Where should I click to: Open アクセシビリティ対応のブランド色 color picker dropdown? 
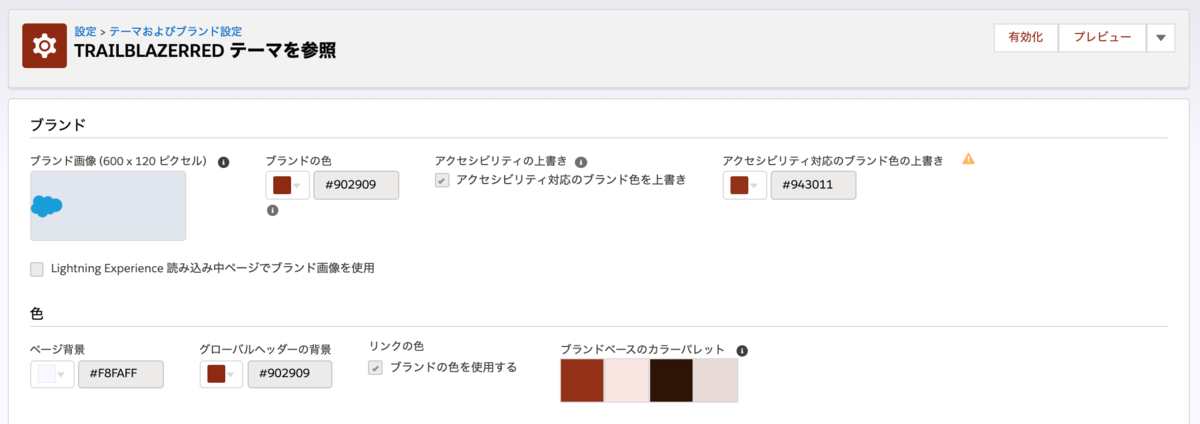click(x=744, y=186)
